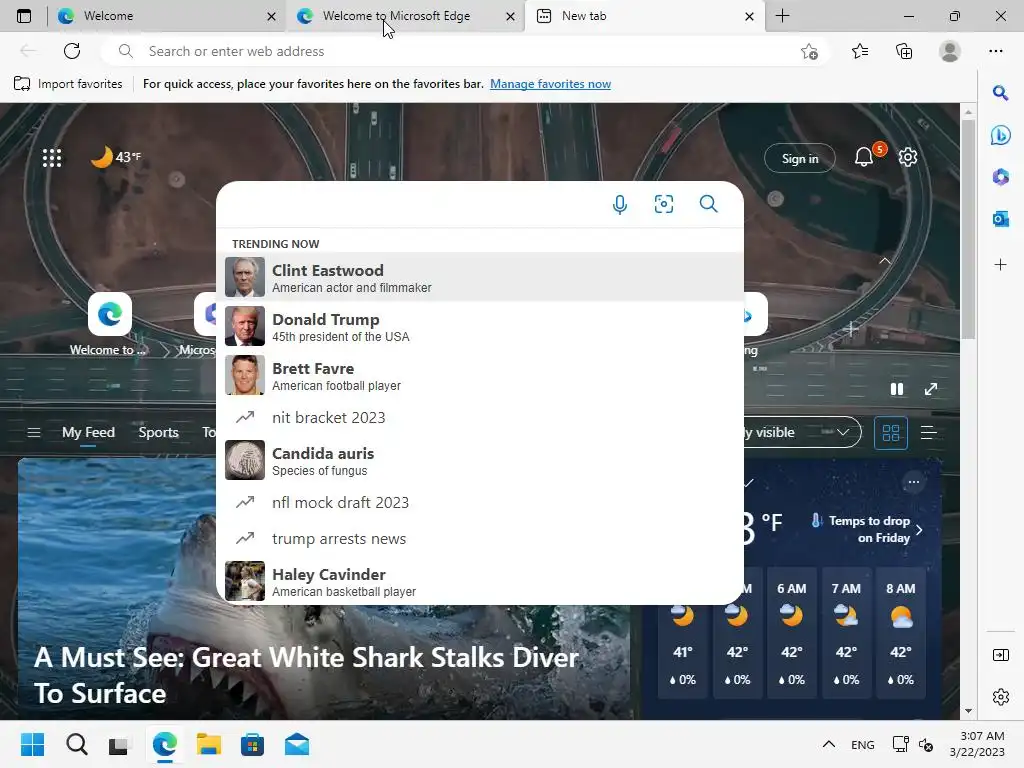
Task: Search using an image icon
Action: click(x=664, y=204)
